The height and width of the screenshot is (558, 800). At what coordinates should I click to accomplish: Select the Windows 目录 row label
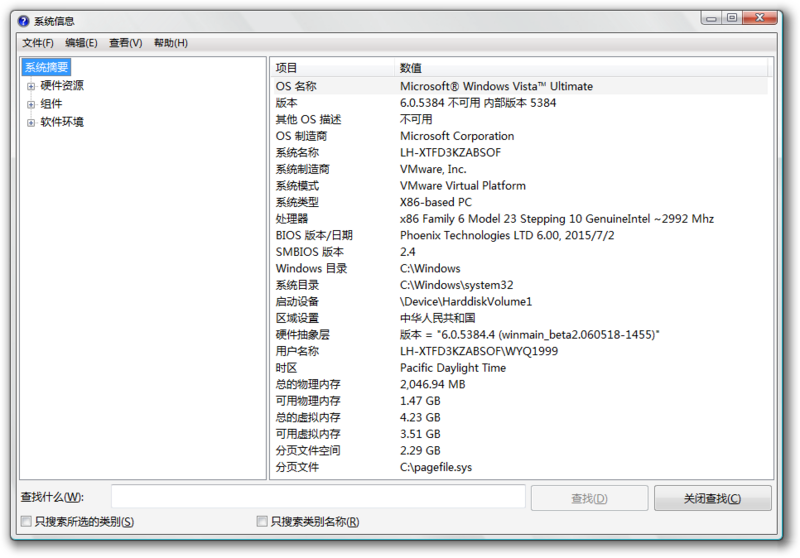(311, 268)
